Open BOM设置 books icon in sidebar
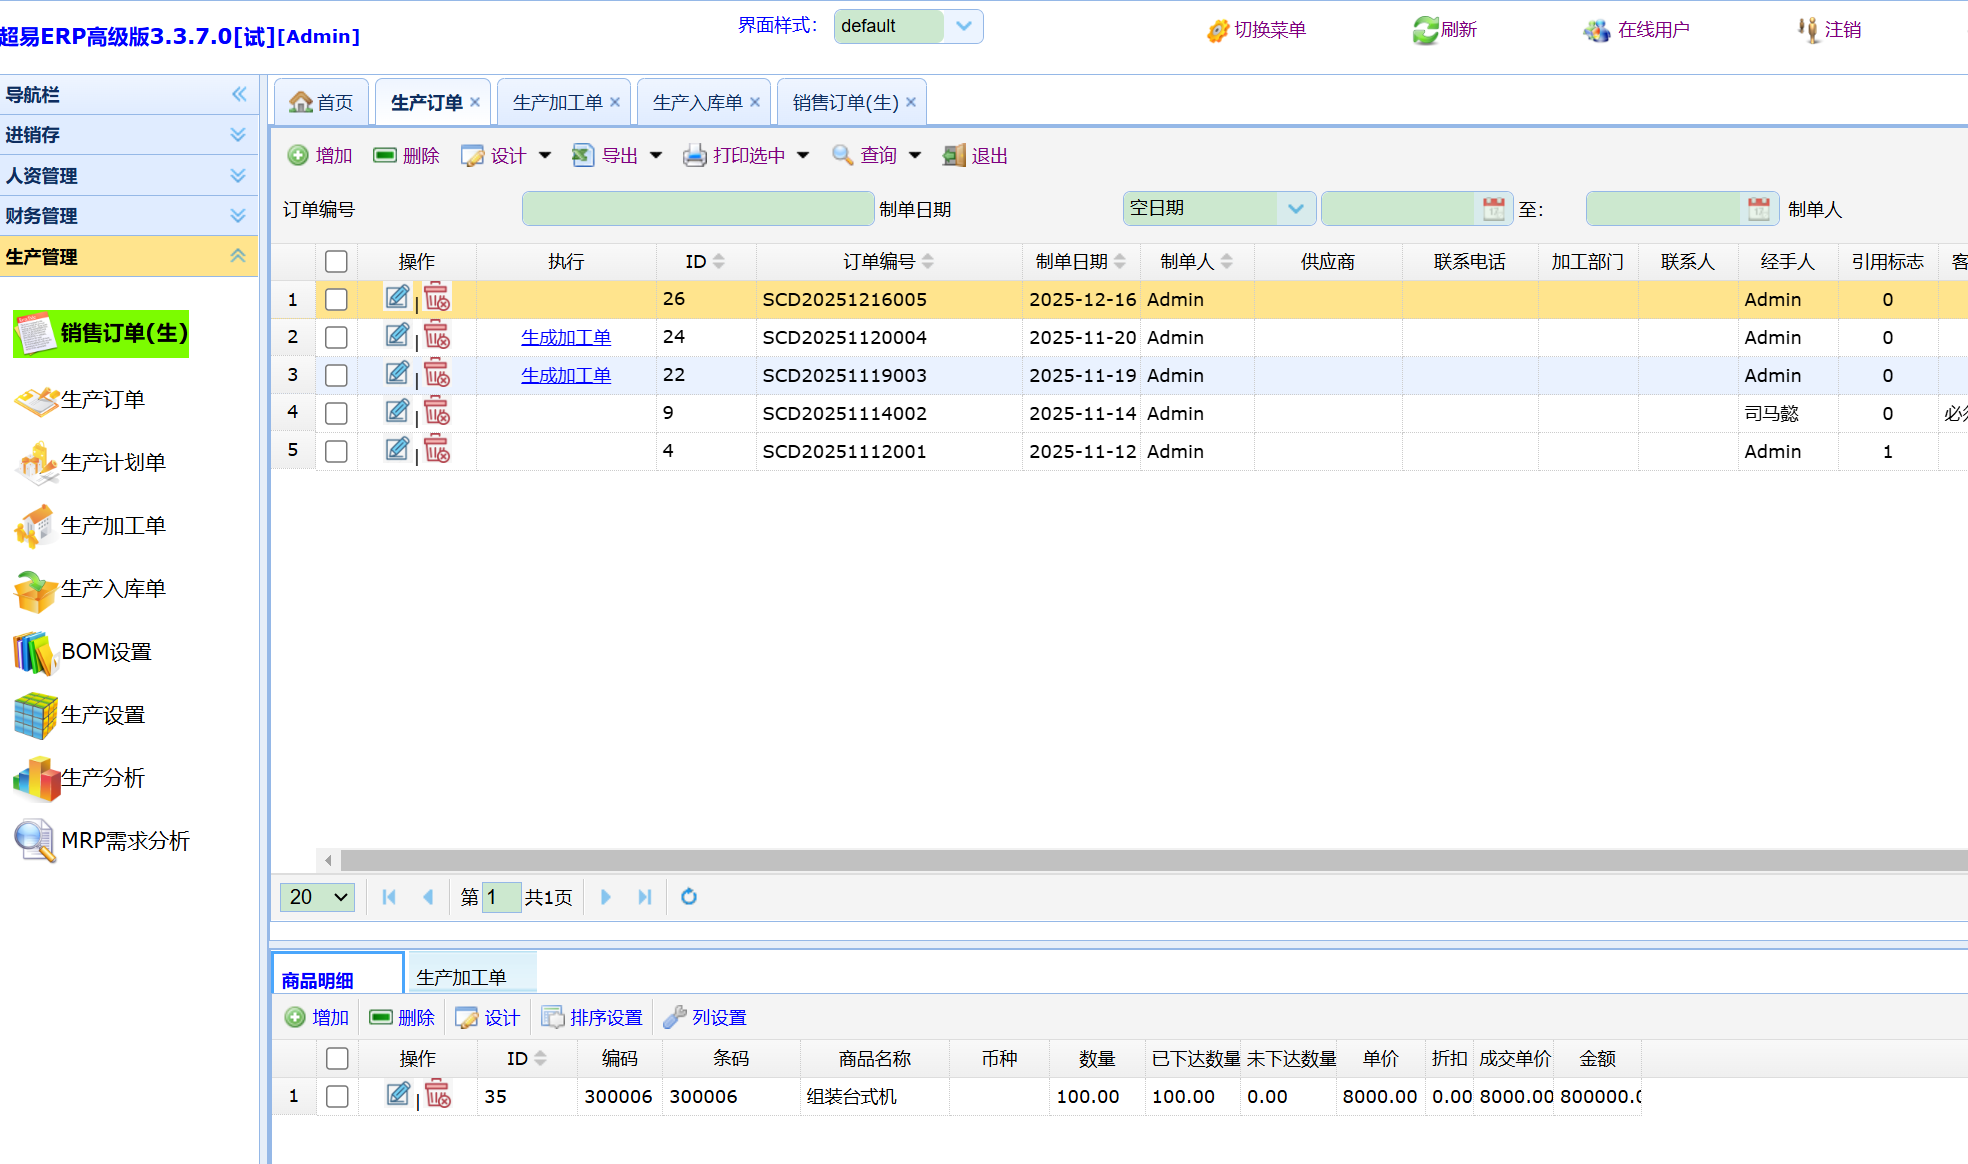The height and width of the screenshot is (1164, 1968). pos(34,652)
